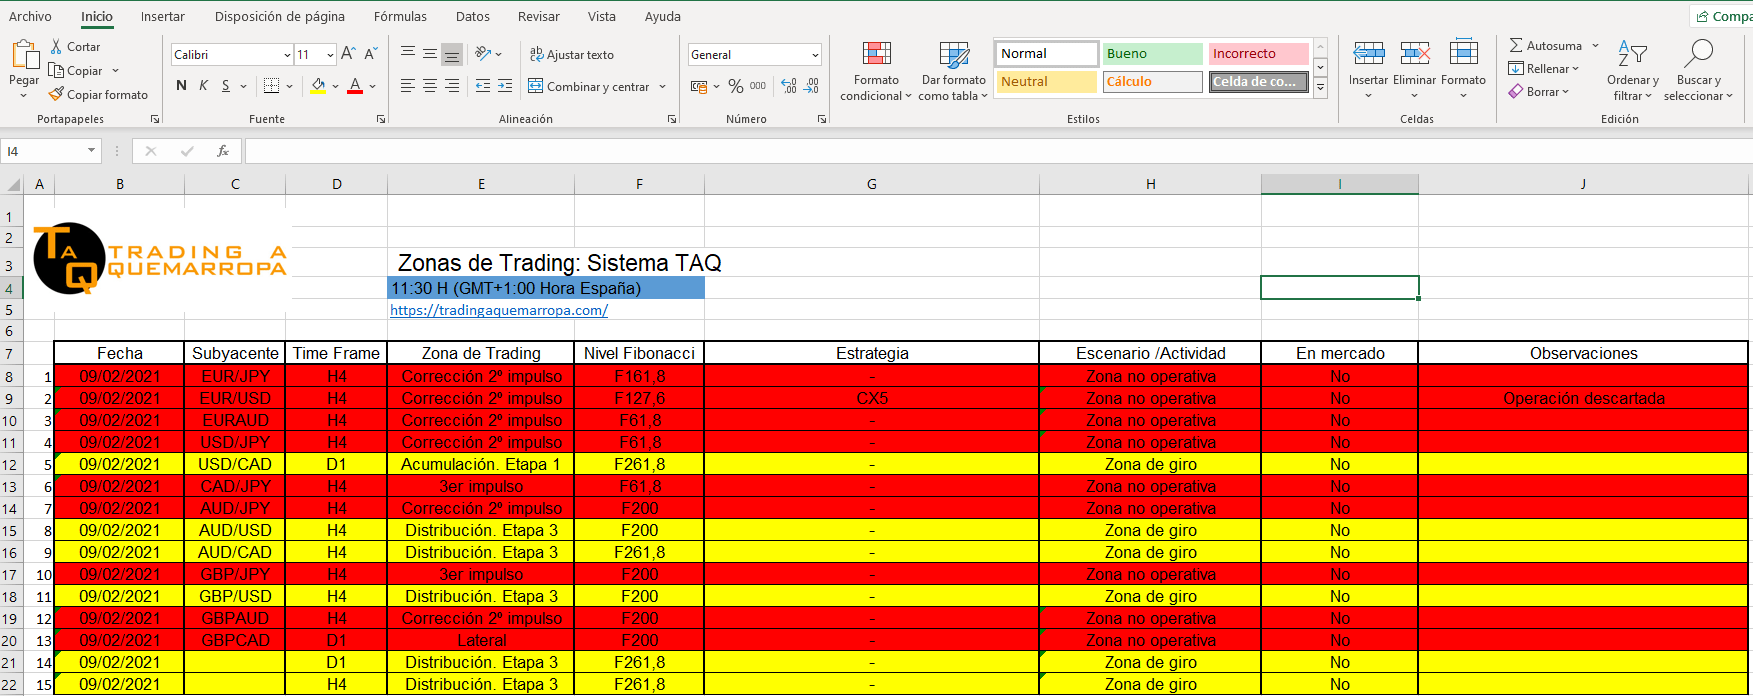This screenshot has height=696, width=1753.
Task: Click the Cortar scissors icon
Action: [x=57, y=47]
